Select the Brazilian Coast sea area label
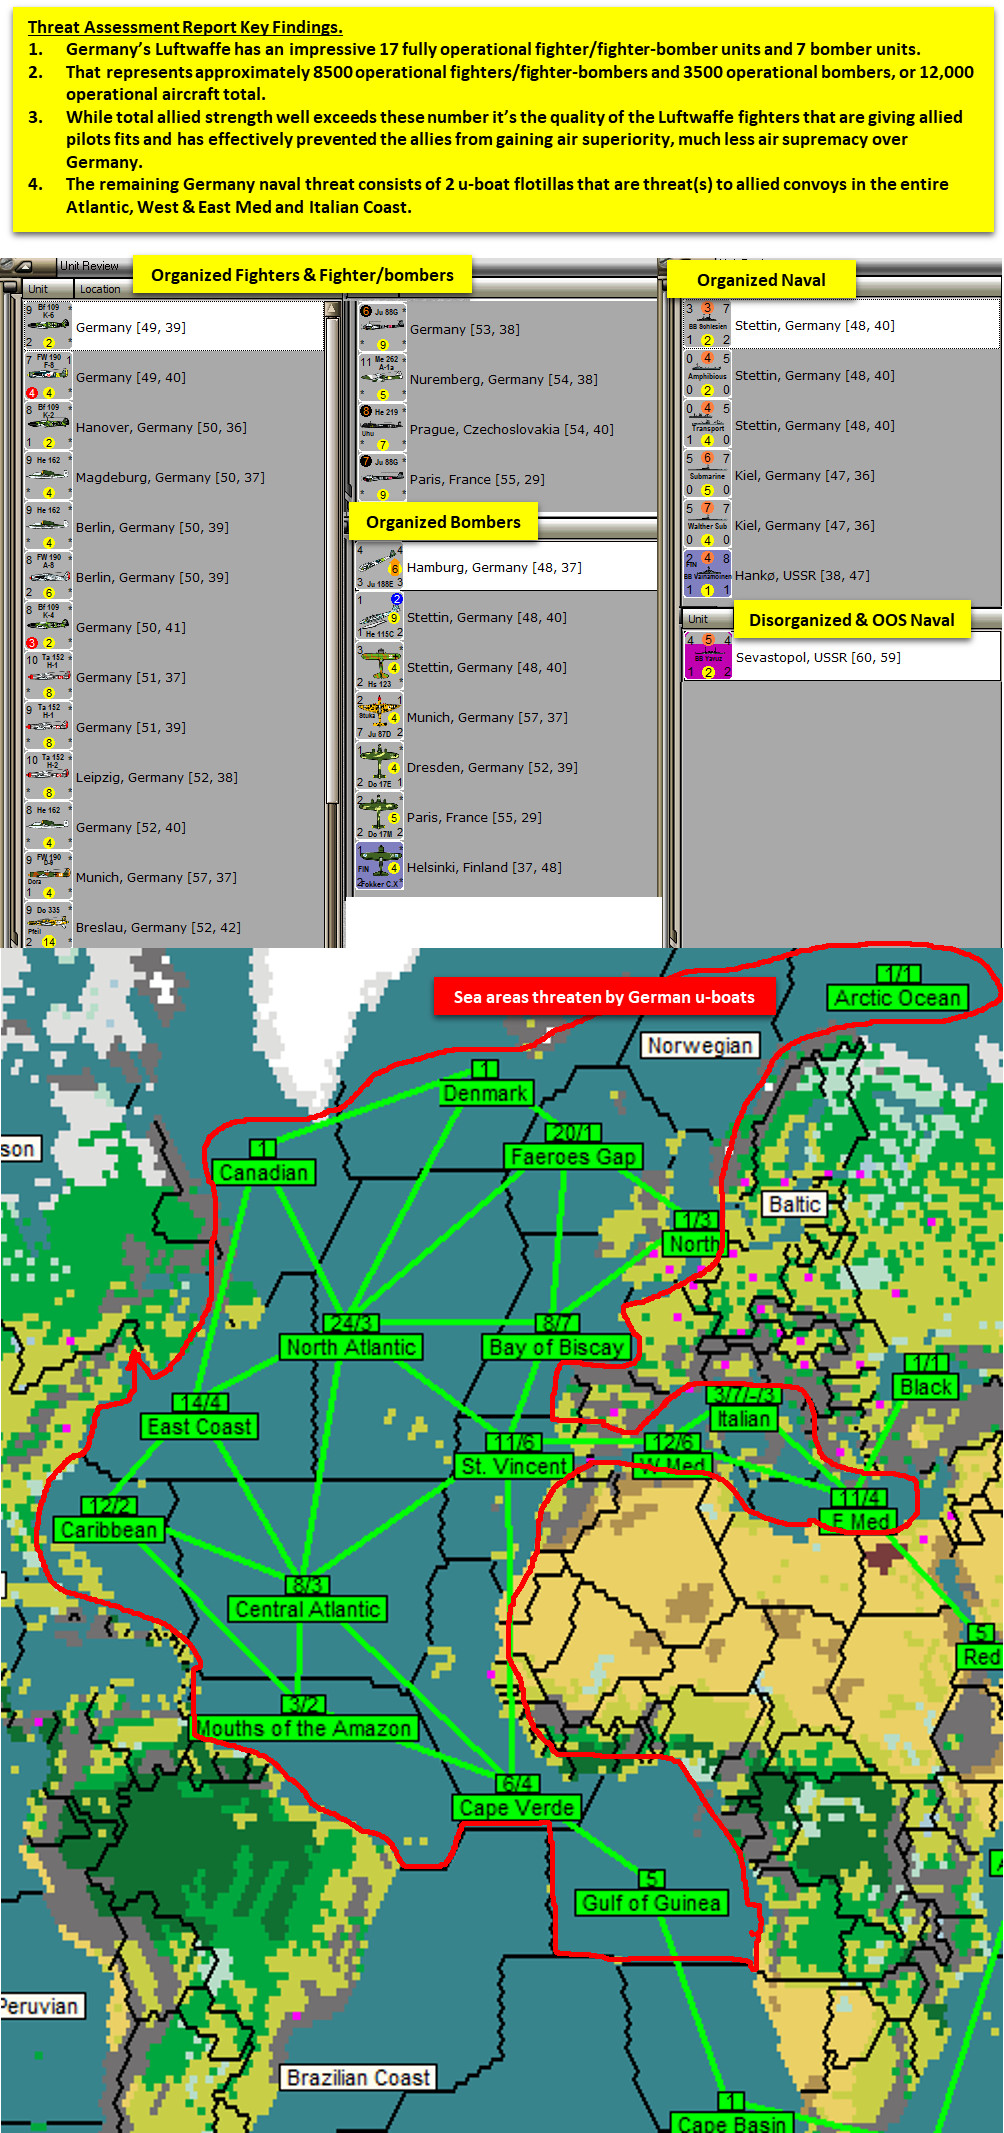 [359, 2077]
